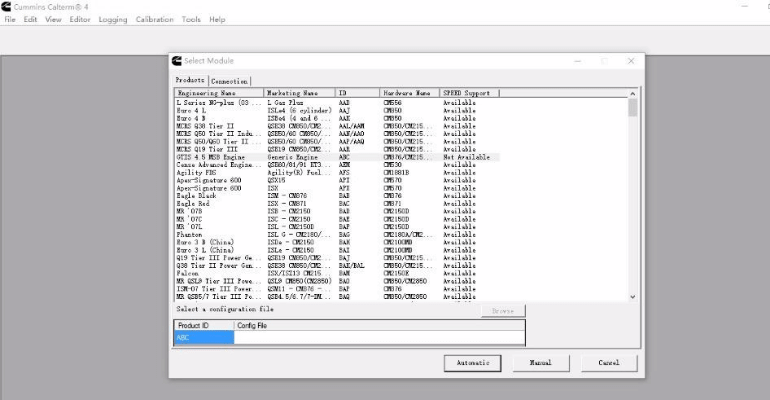Select the Euro 3 B (China) row
The height and width of the screenshot is (400, 770).
337,242
